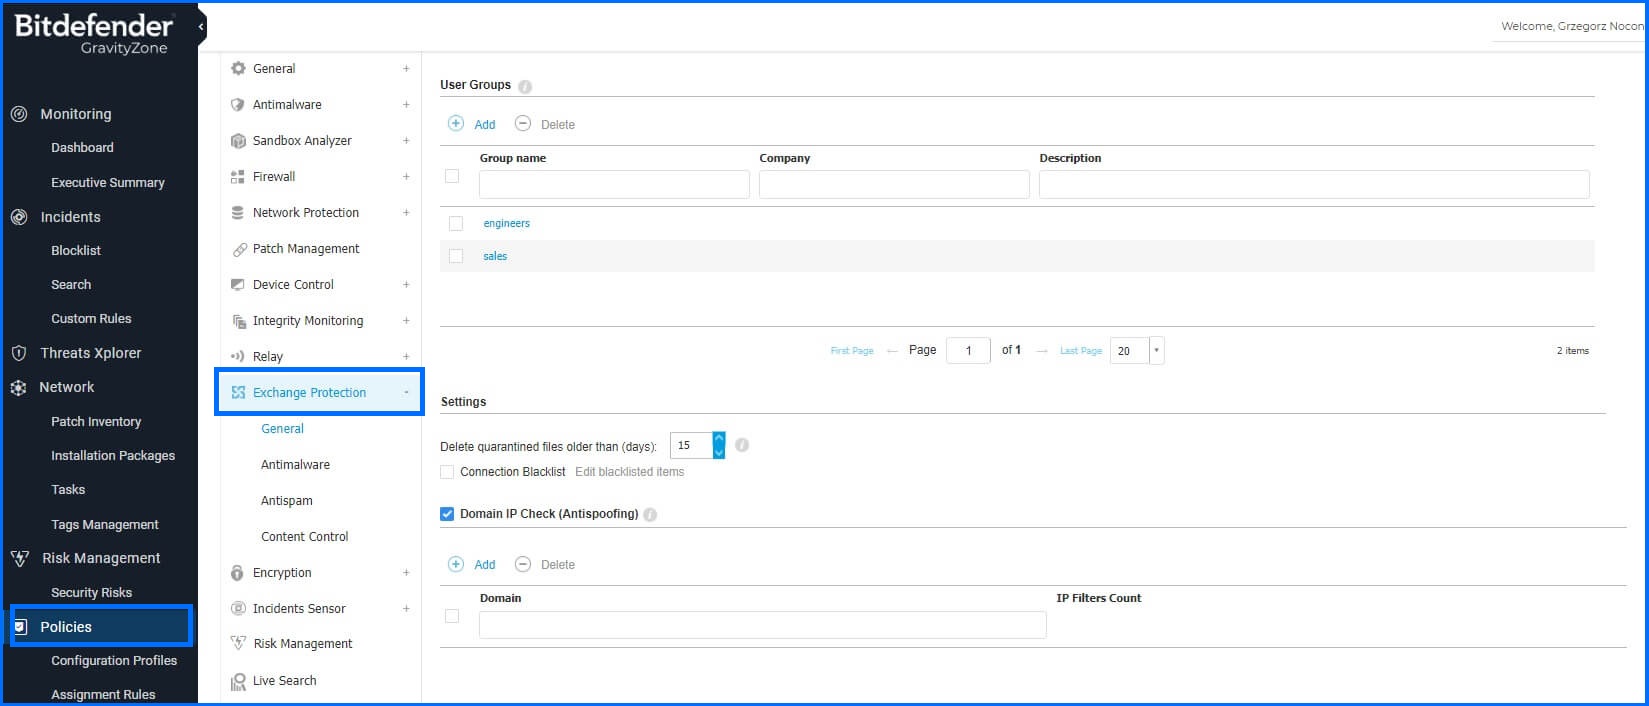Click the Domain filter field
This screenshot has width=1649, height=706.
(x=763, y=625)
